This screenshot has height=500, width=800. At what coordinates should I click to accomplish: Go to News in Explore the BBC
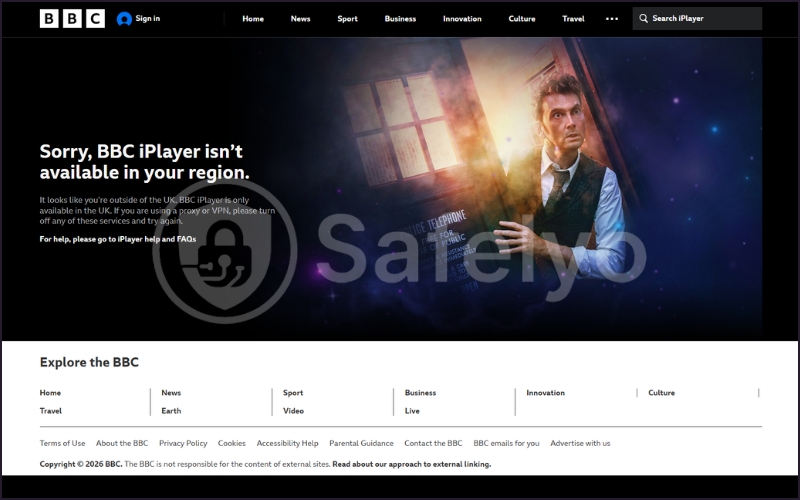point(171,393)
